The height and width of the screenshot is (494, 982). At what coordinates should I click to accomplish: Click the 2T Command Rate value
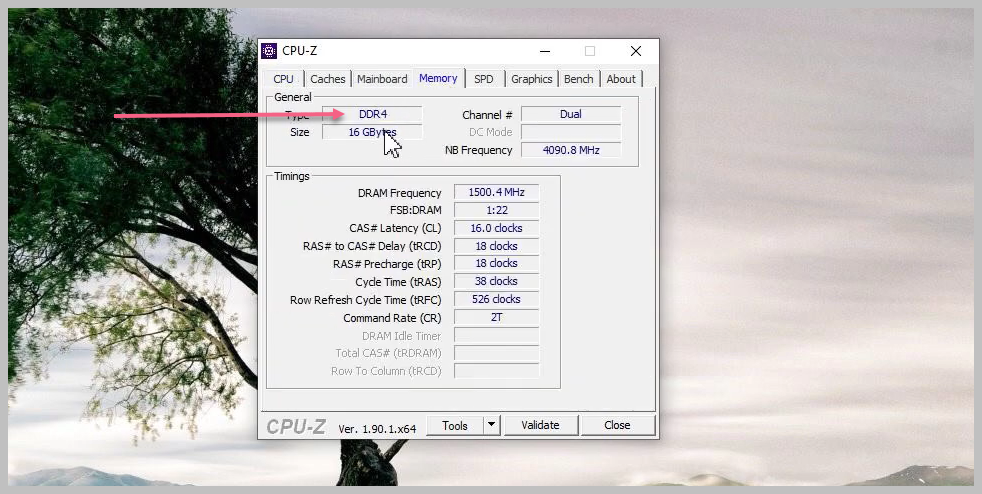pos(497,317)
